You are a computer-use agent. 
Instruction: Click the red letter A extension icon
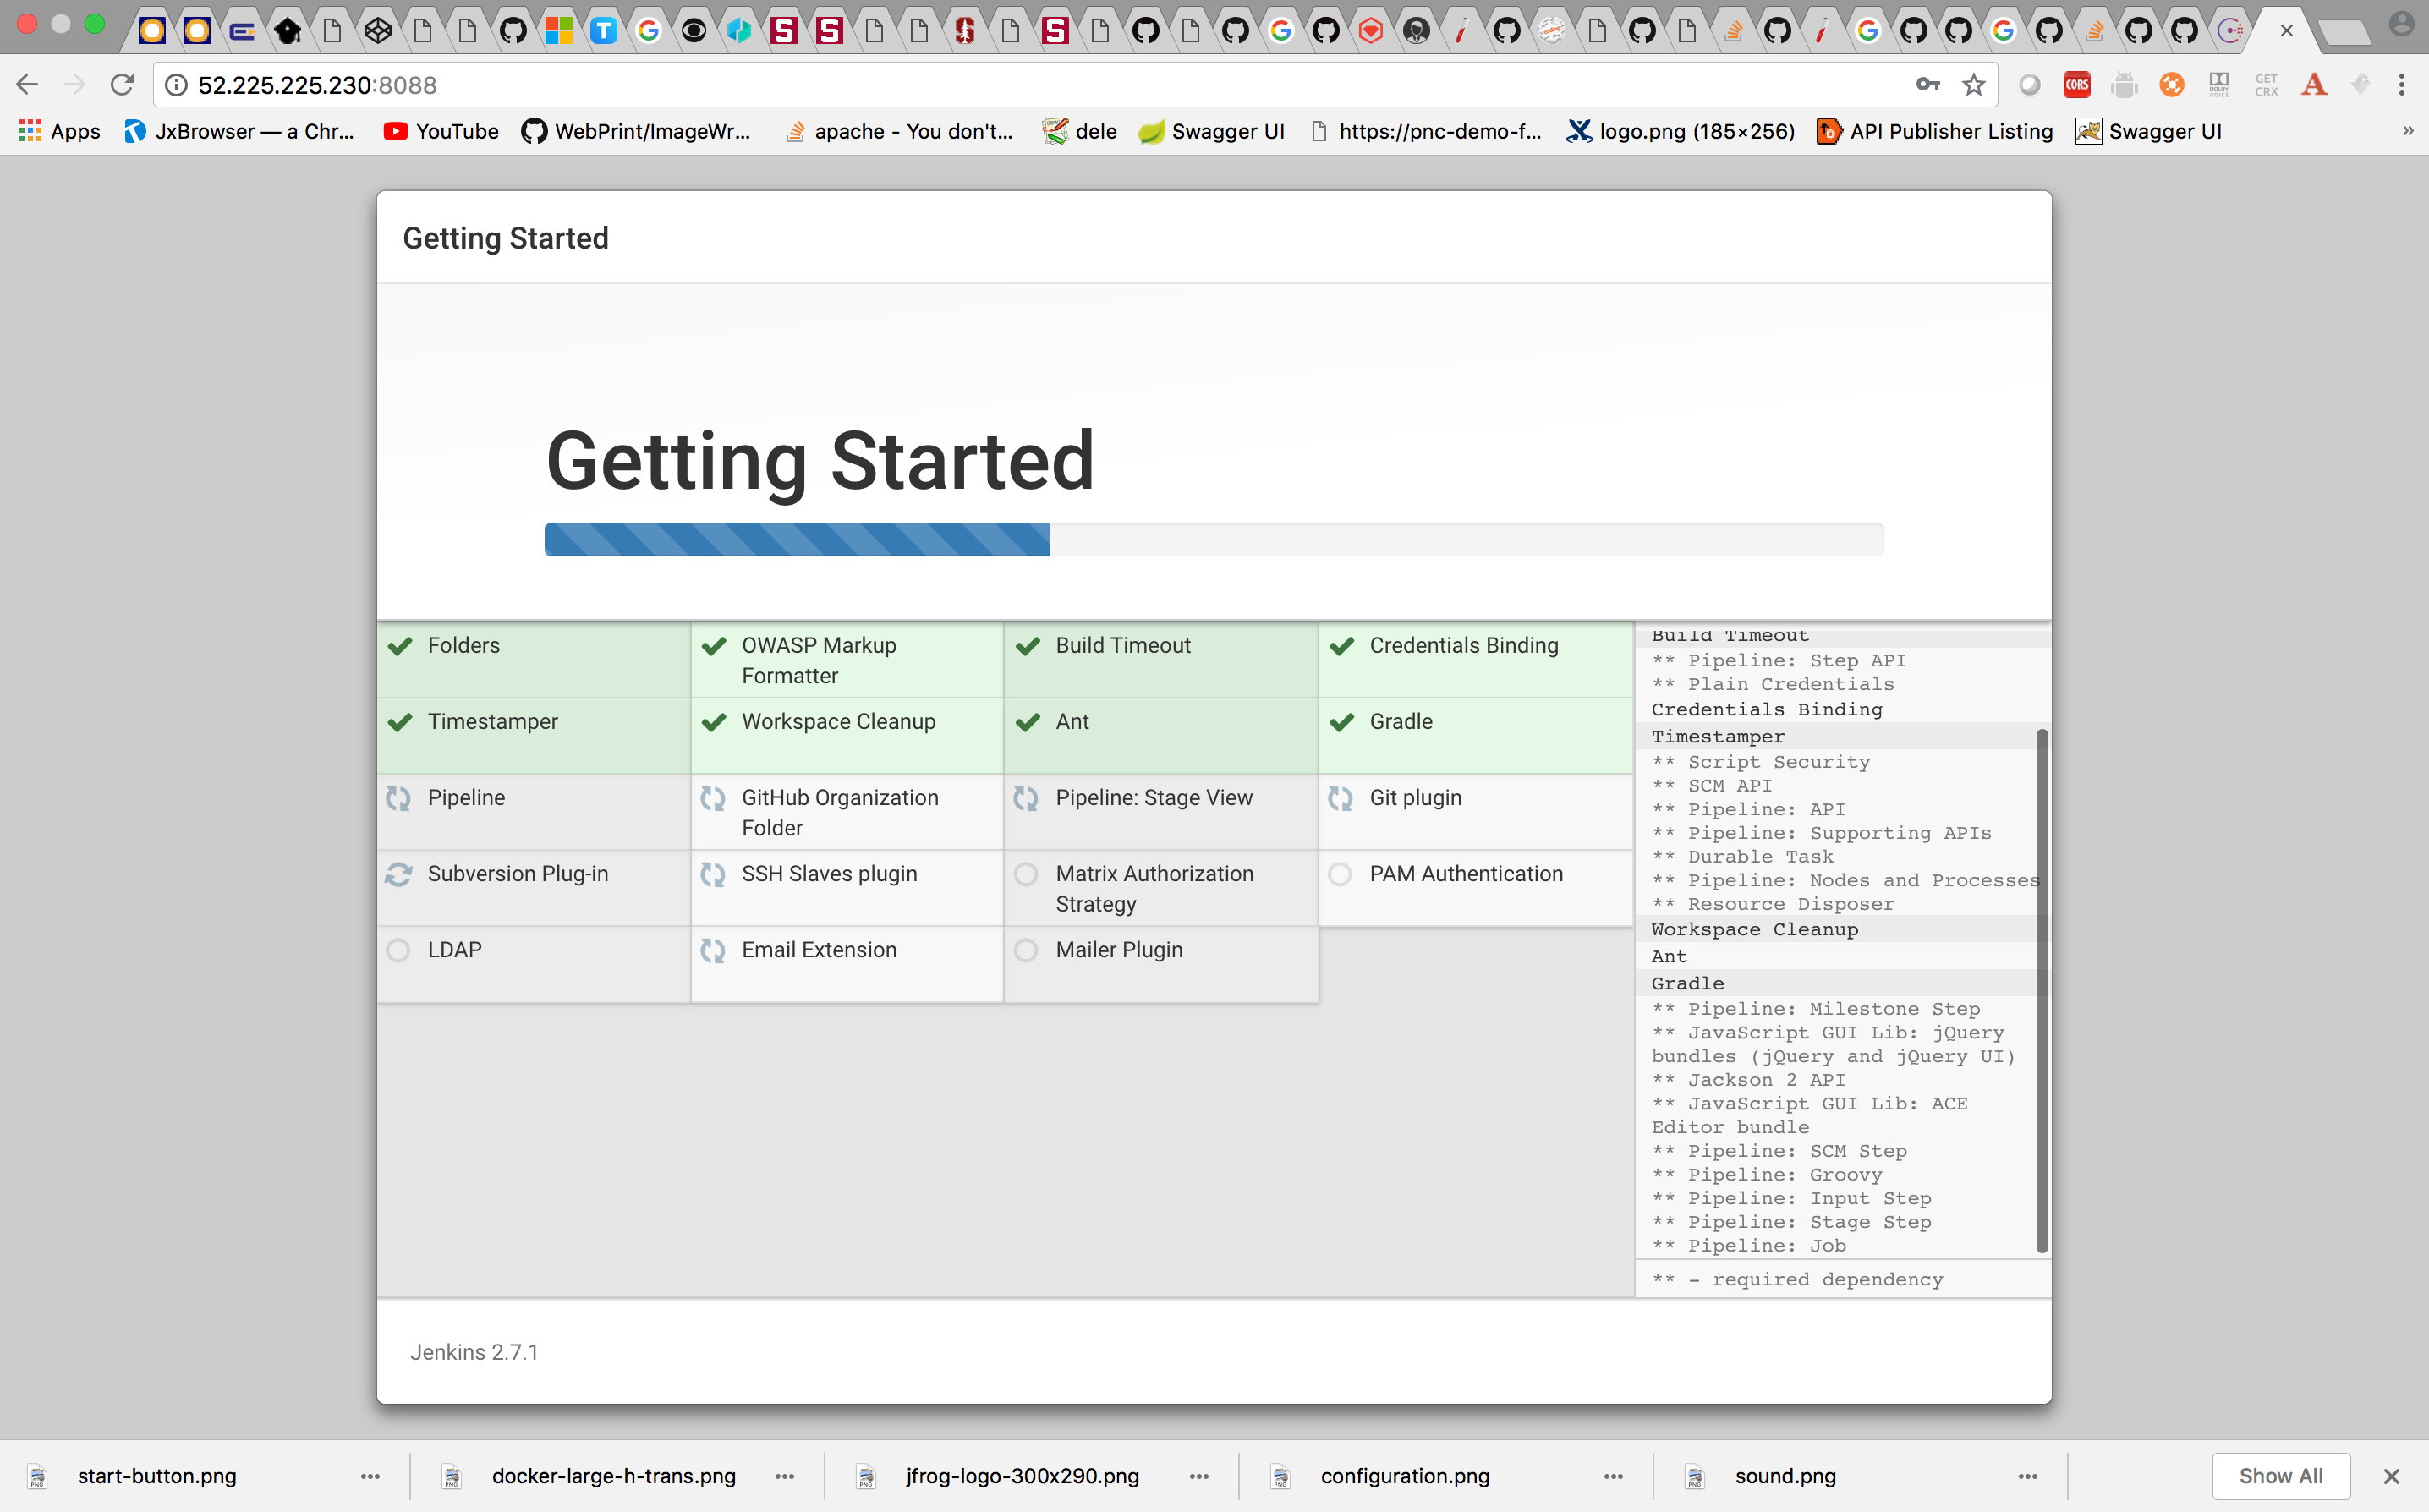point(2313,85)
